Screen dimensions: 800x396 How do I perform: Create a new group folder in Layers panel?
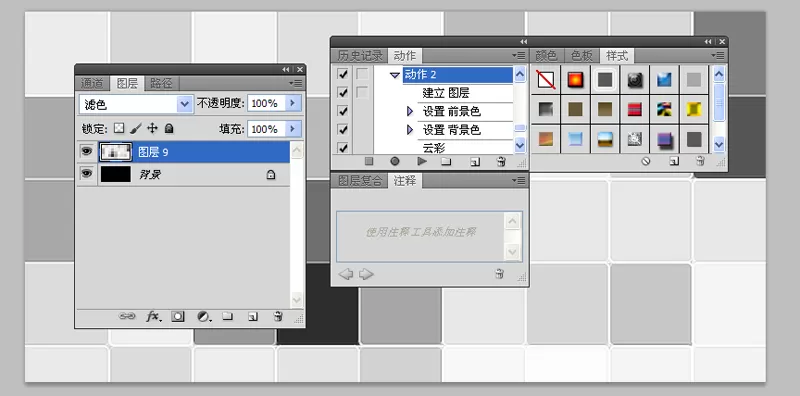pyautogui.click(x=228, y=316)
